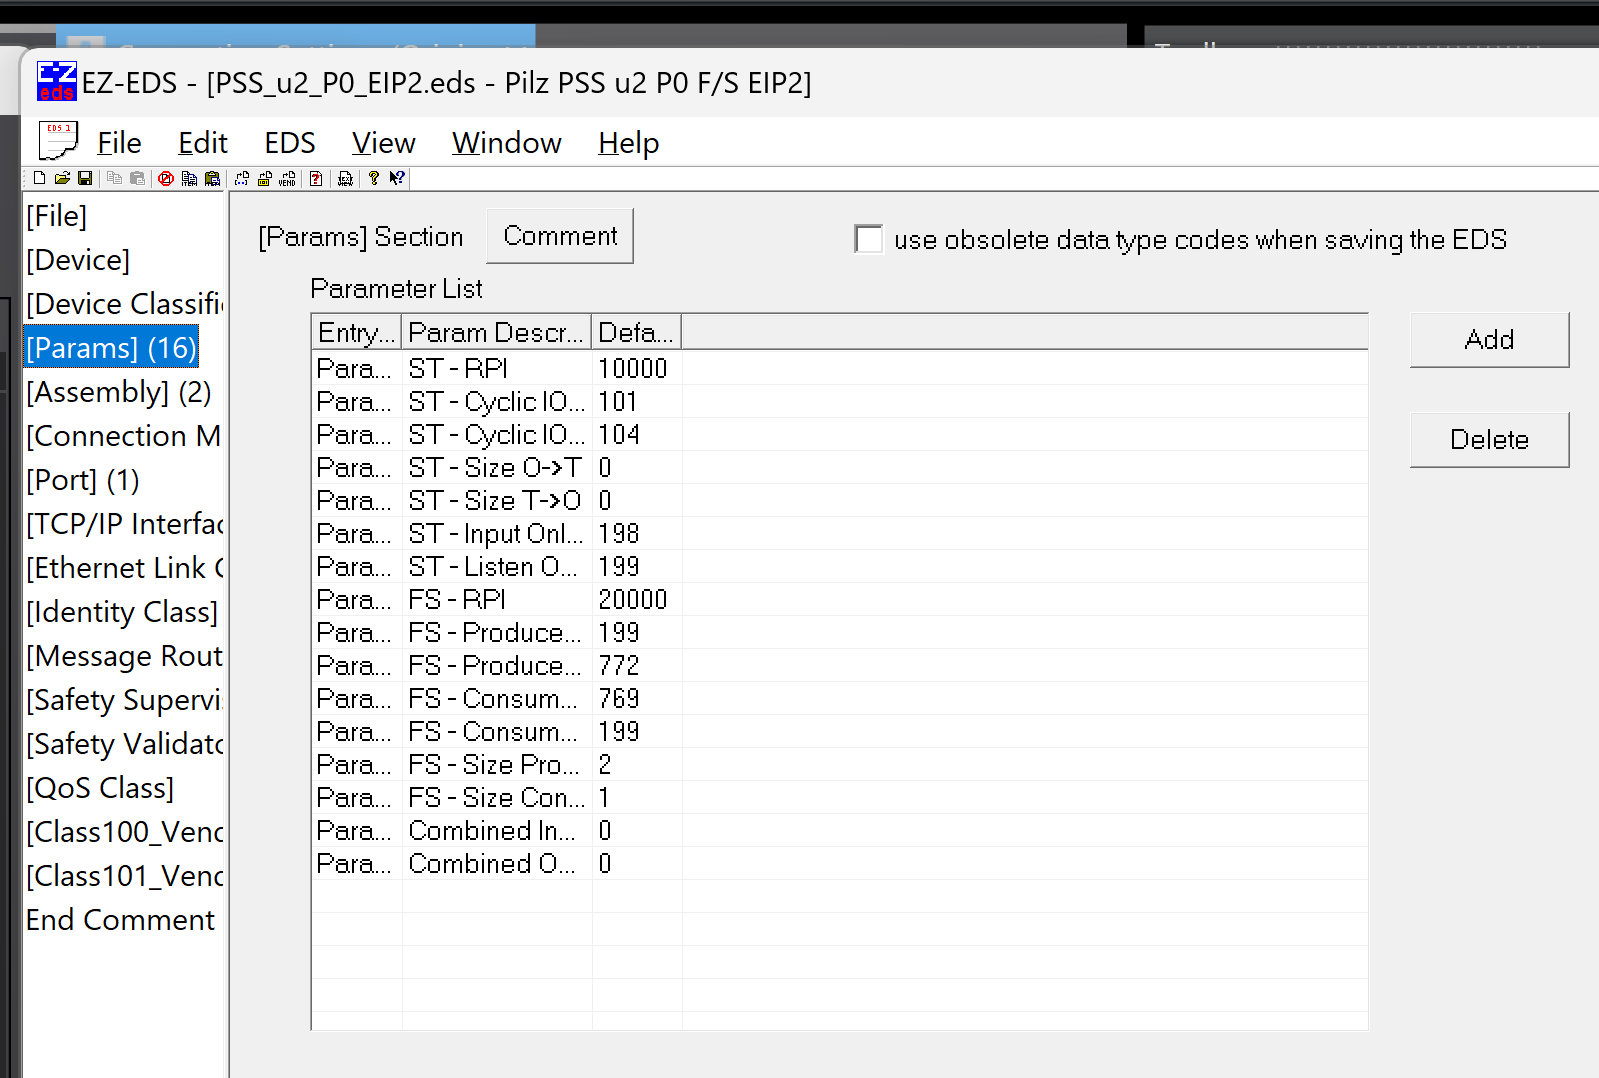This screenshot has width=1599, height=1078.
Task: Open the EDS menu
Action: pyautogui.click(x=290, y=143)
